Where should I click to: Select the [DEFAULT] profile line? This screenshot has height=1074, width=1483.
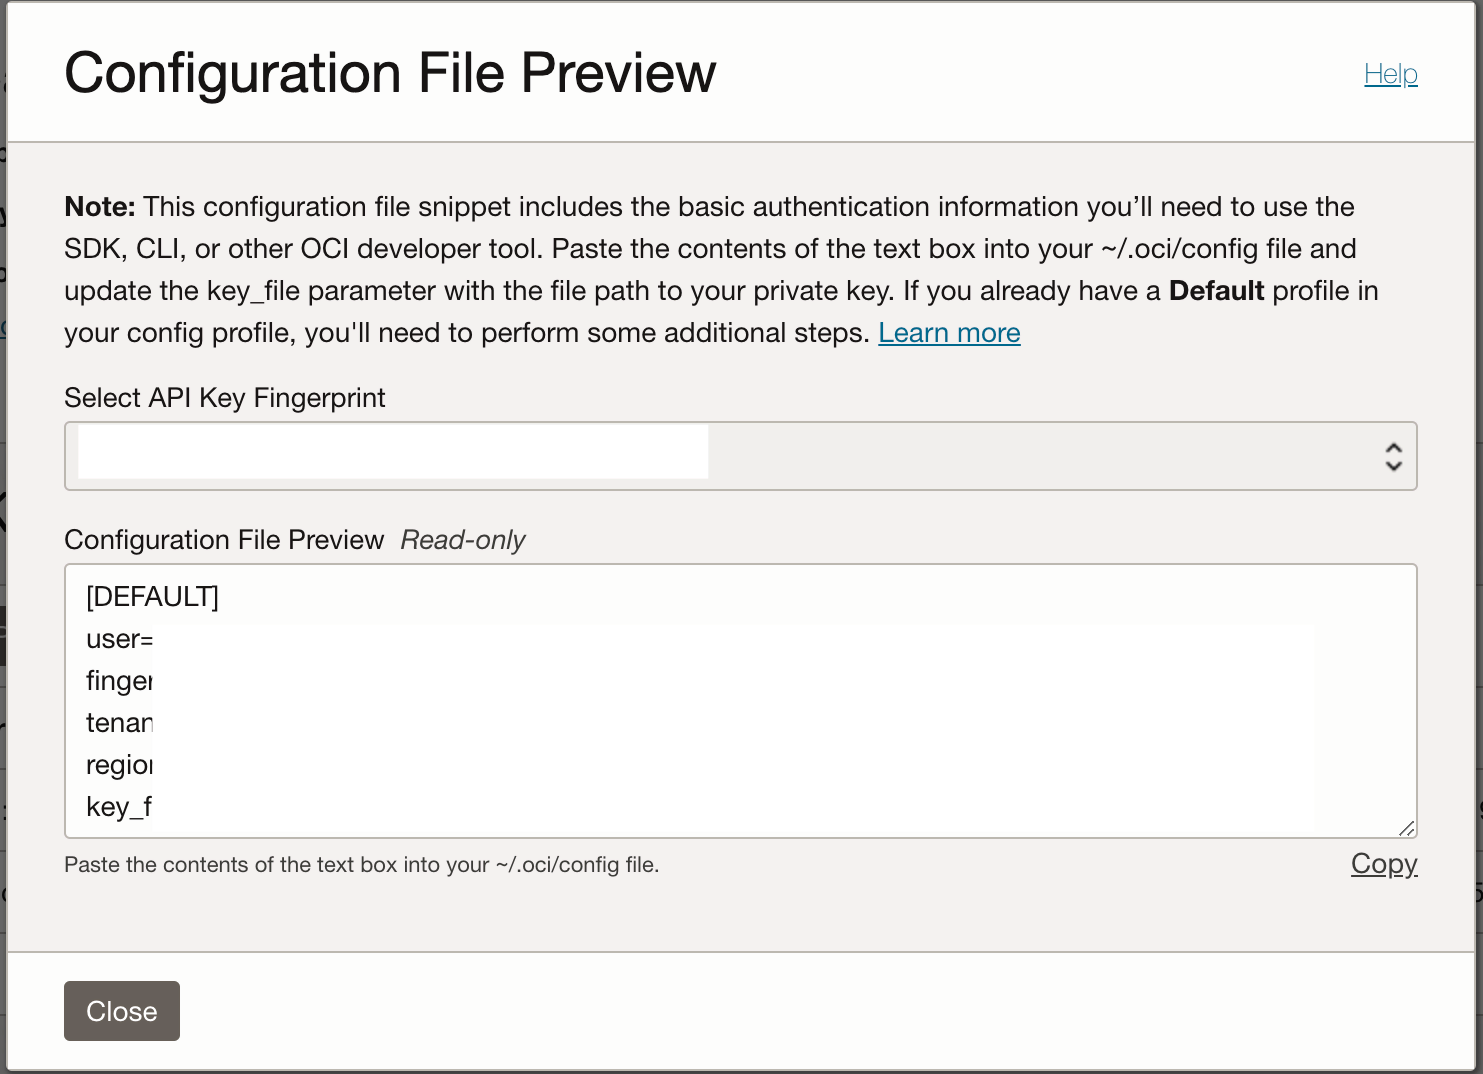(x=152, y=597)
